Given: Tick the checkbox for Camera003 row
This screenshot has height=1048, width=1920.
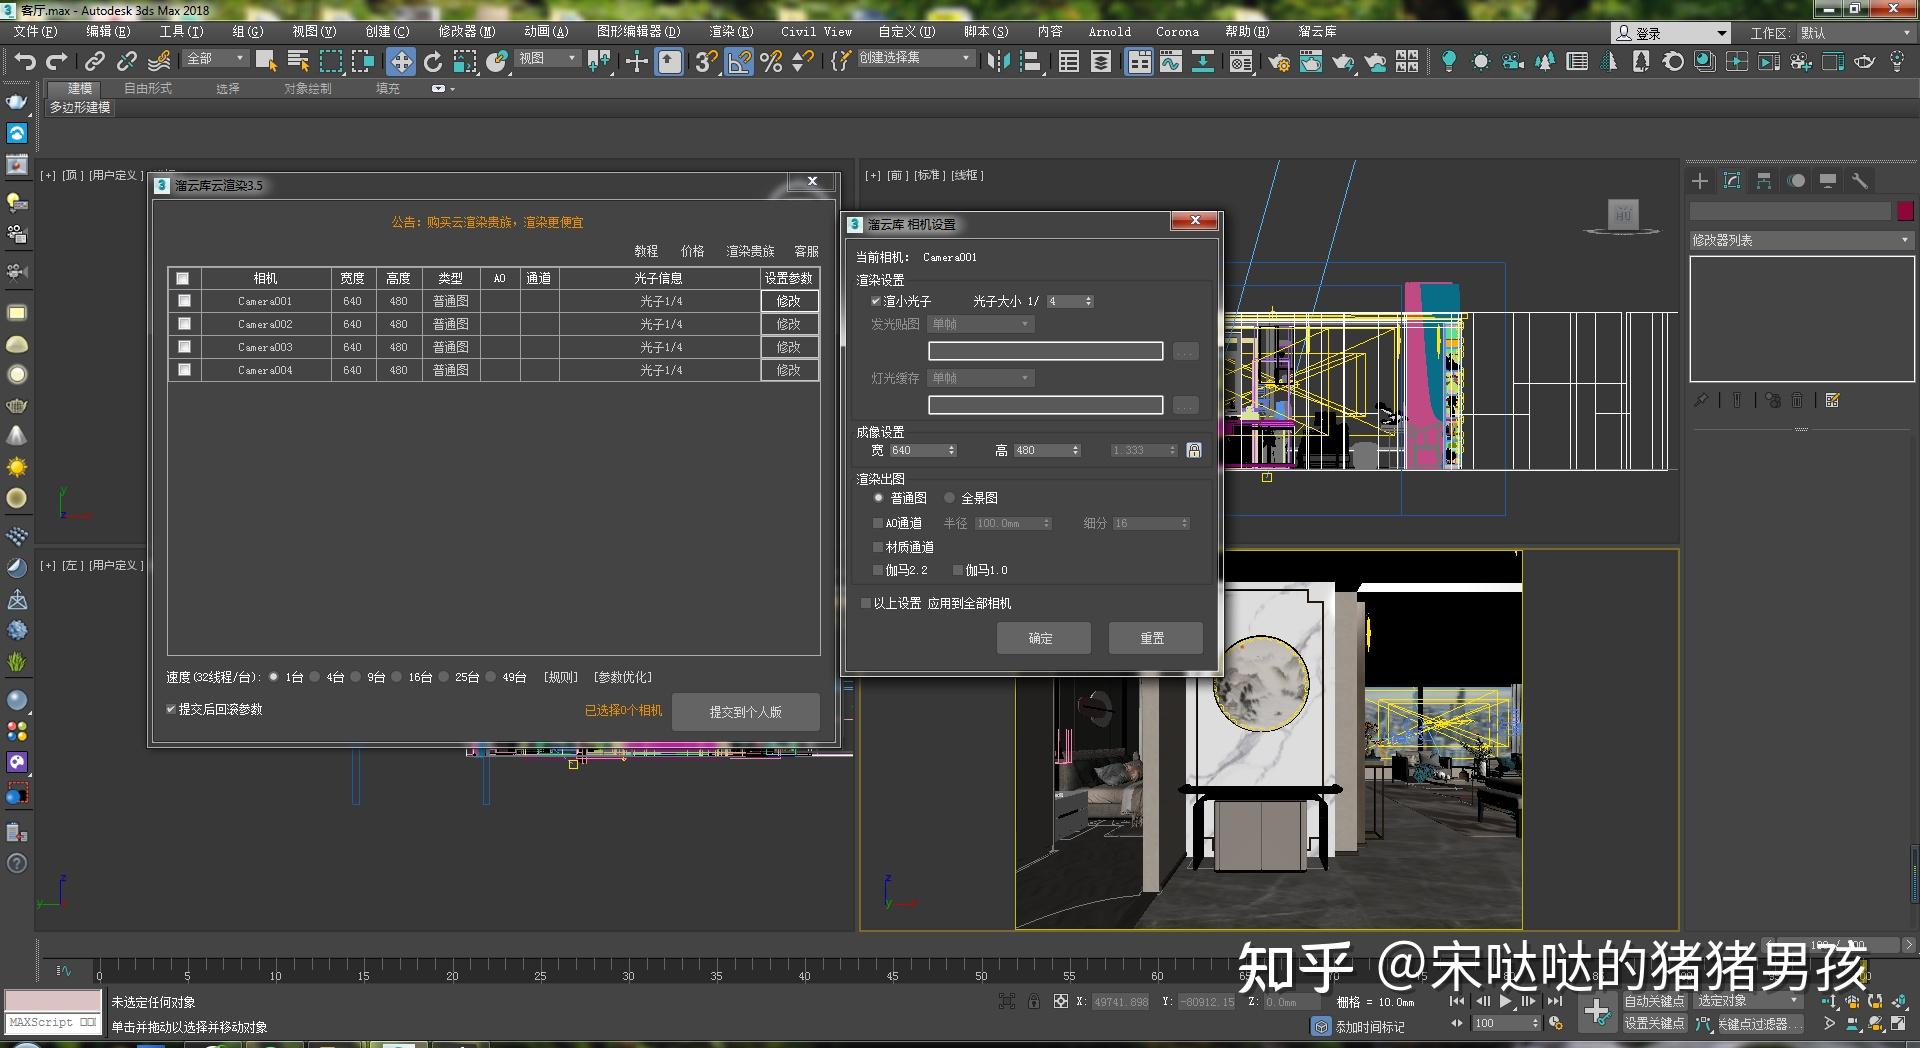Looking at the screenshot, I should coord(184,347).
